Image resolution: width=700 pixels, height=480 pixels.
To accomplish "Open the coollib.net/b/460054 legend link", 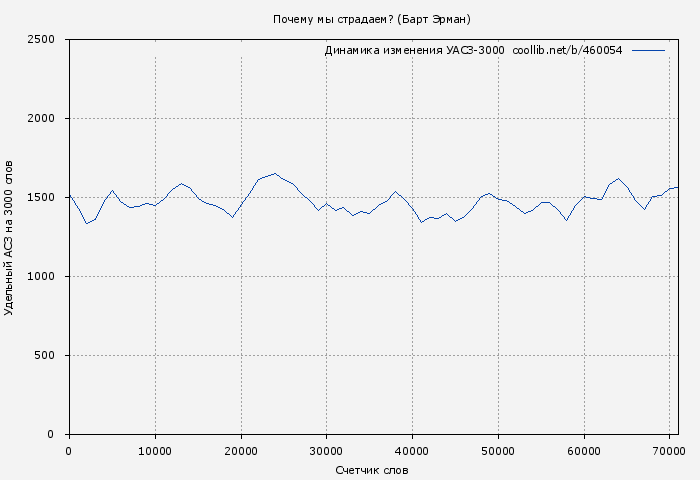I will tap(567, 50).
